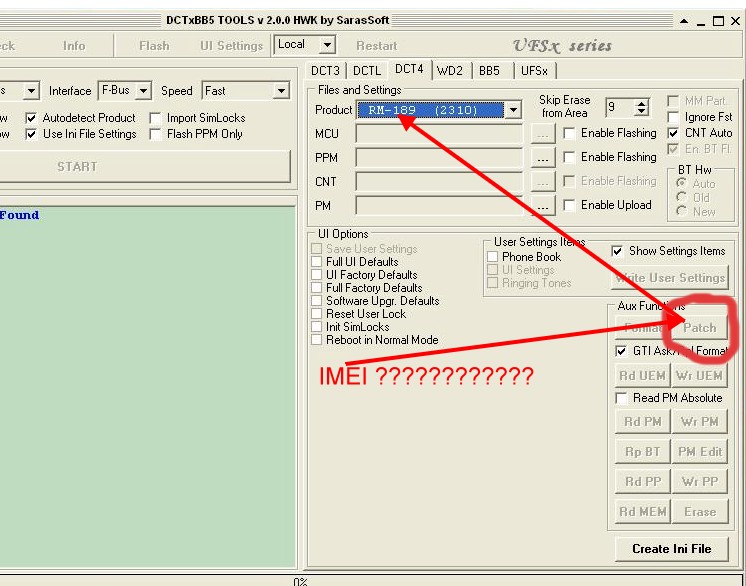Click the Flash toolbar item
The height and width of the screenshot is (586, 746).
[154, 46]
